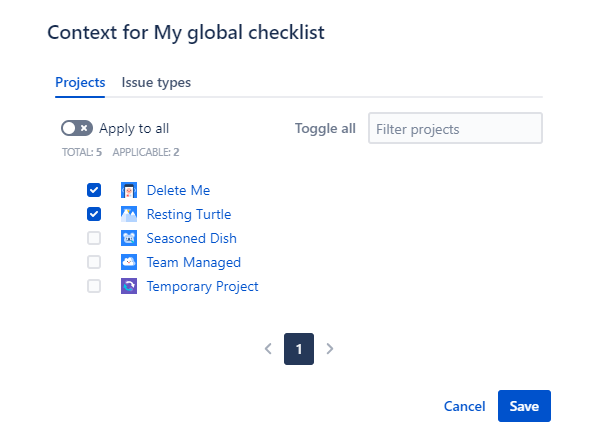Select page 1 in pagination
Image resolution: width=598 pixels, height=447 pixels.
click(299, 349)
